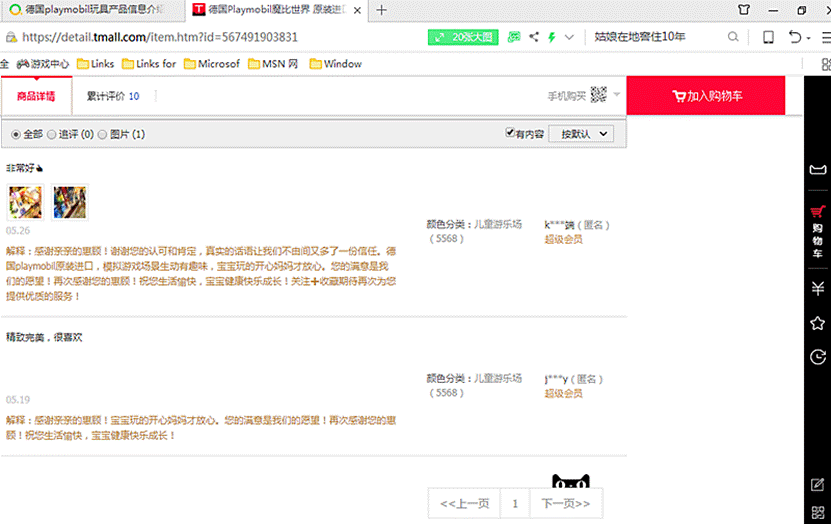Screen dimensions: 831x524
Task: Open the browser skin shirt icon
Action: (x=743, y=10)
